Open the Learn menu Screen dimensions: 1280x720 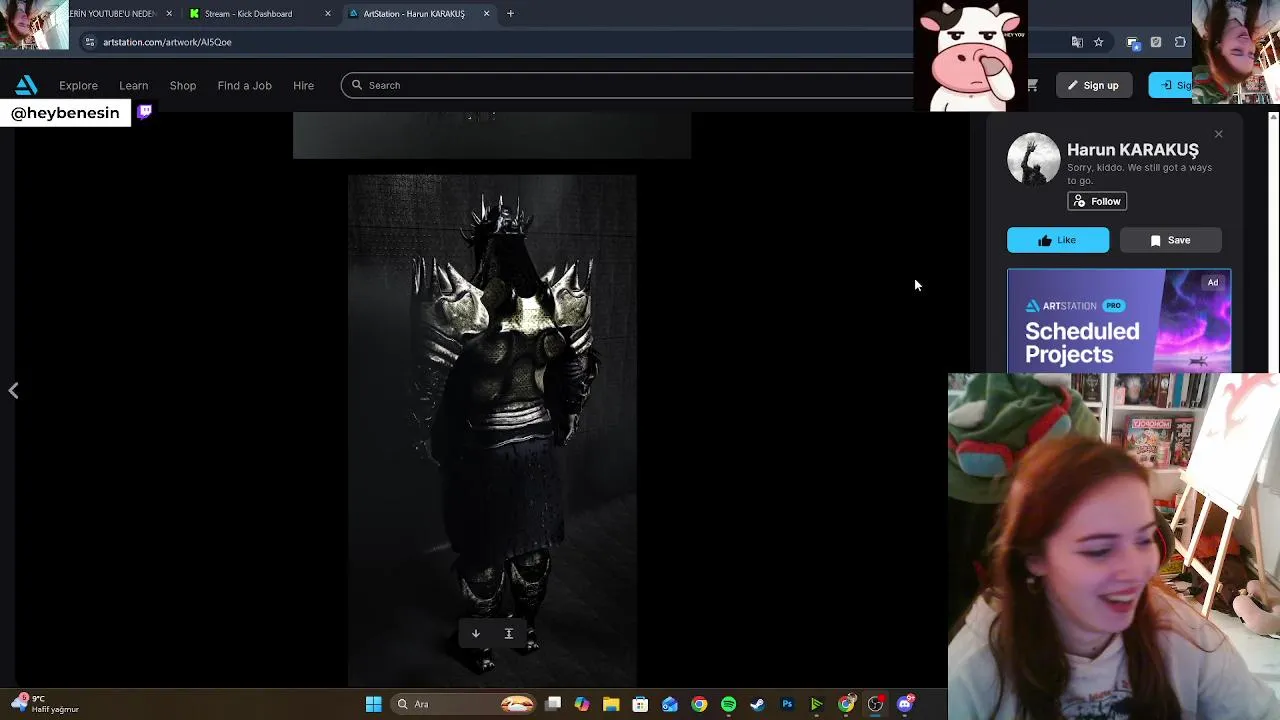click(133, 85)
